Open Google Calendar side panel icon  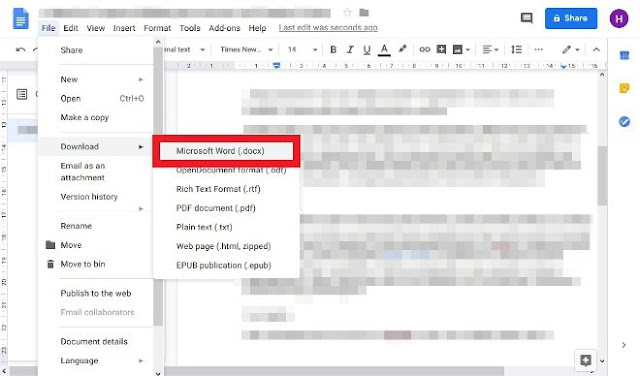click(624, 55)
